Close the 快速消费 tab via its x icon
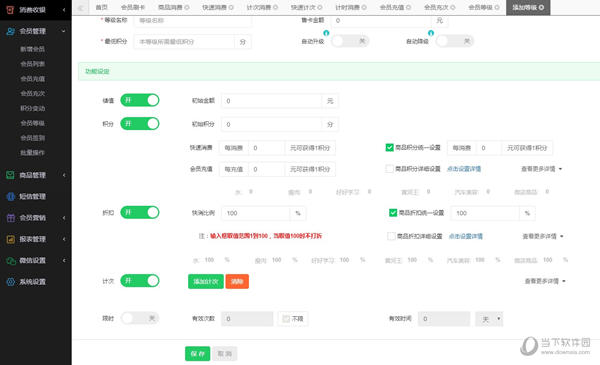600x365 pixels. (x=231, y=7)
